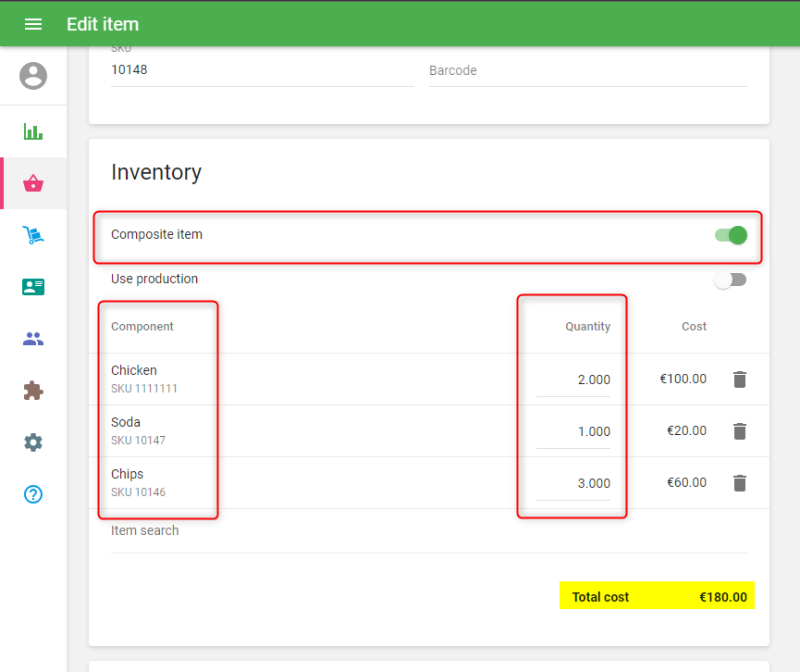Remove the Chips component with trash icon
The height and width of the screenshot is (672, 800).
tap(739, 483)
